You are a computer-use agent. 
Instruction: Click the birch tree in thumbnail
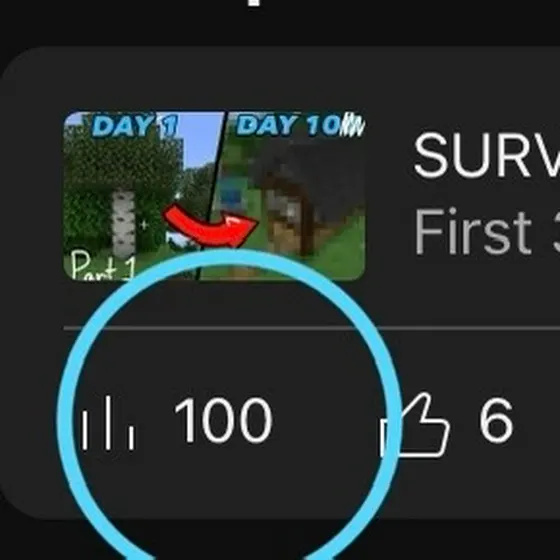124,223
